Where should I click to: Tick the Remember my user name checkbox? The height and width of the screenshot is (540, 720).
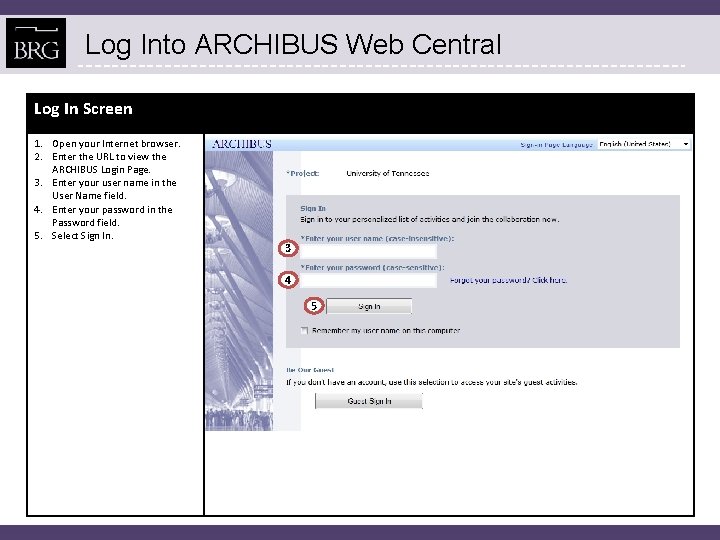(304, 331)
